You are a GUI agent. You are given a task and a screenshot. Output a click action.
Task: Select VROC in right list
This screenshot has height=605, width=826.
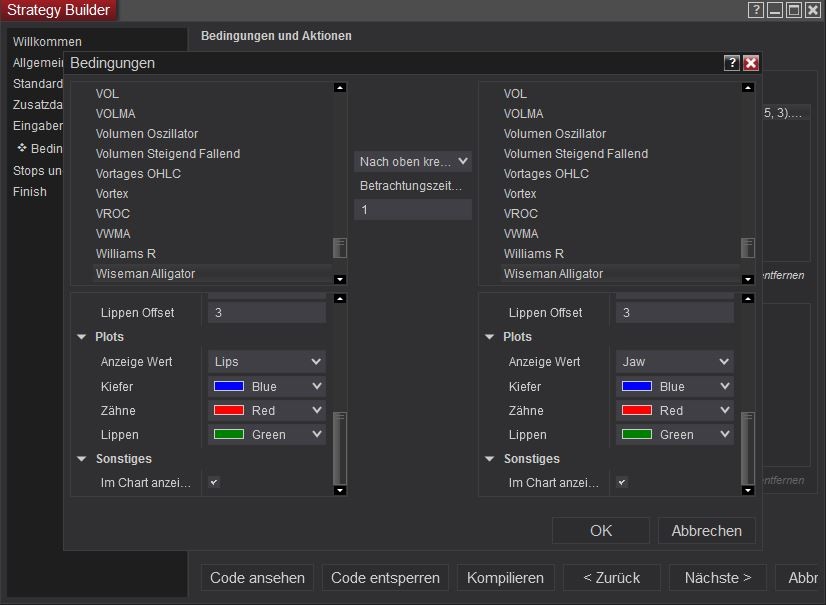point(520,214)
